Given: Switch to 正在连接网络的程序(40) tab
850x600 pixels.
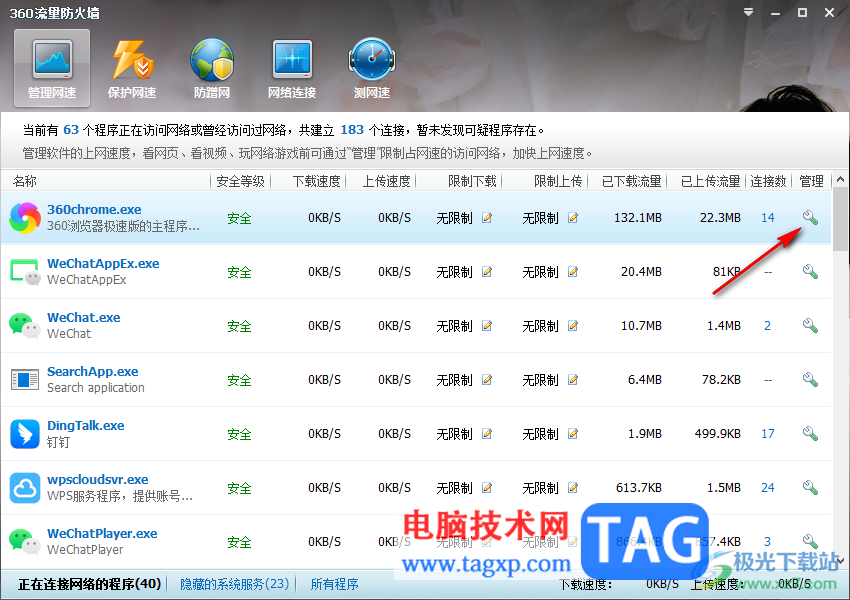Looking at the screenshot, I should 89,584.
